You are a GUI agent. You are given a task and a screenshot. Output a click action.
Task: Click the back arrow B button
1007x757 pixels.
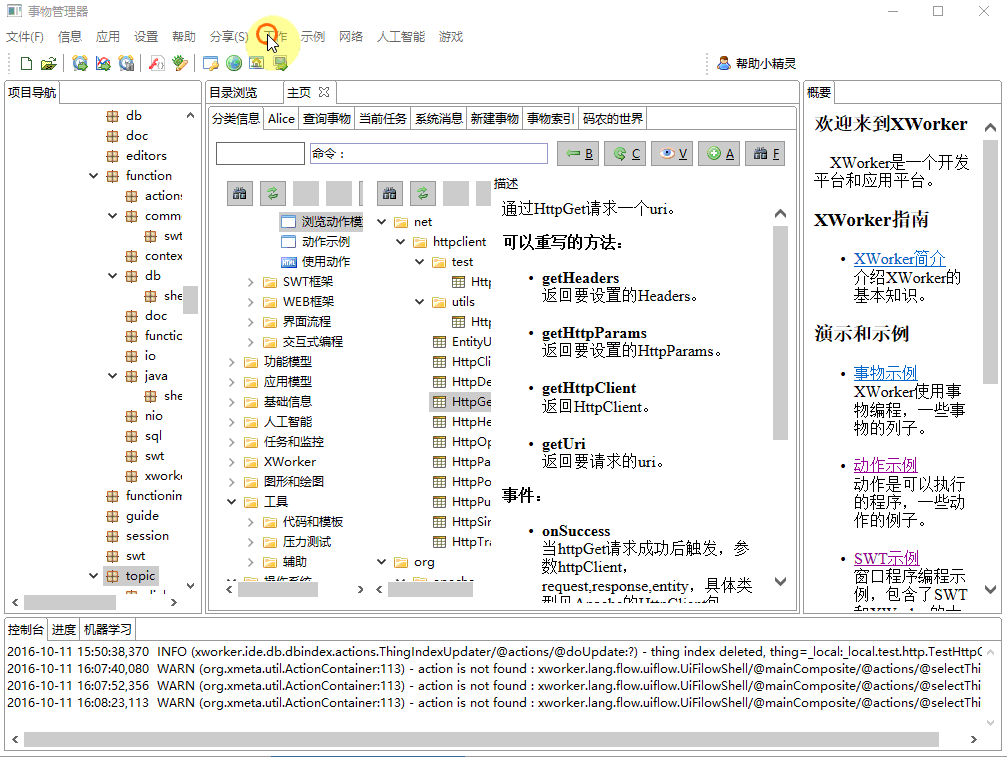(579, 153)
